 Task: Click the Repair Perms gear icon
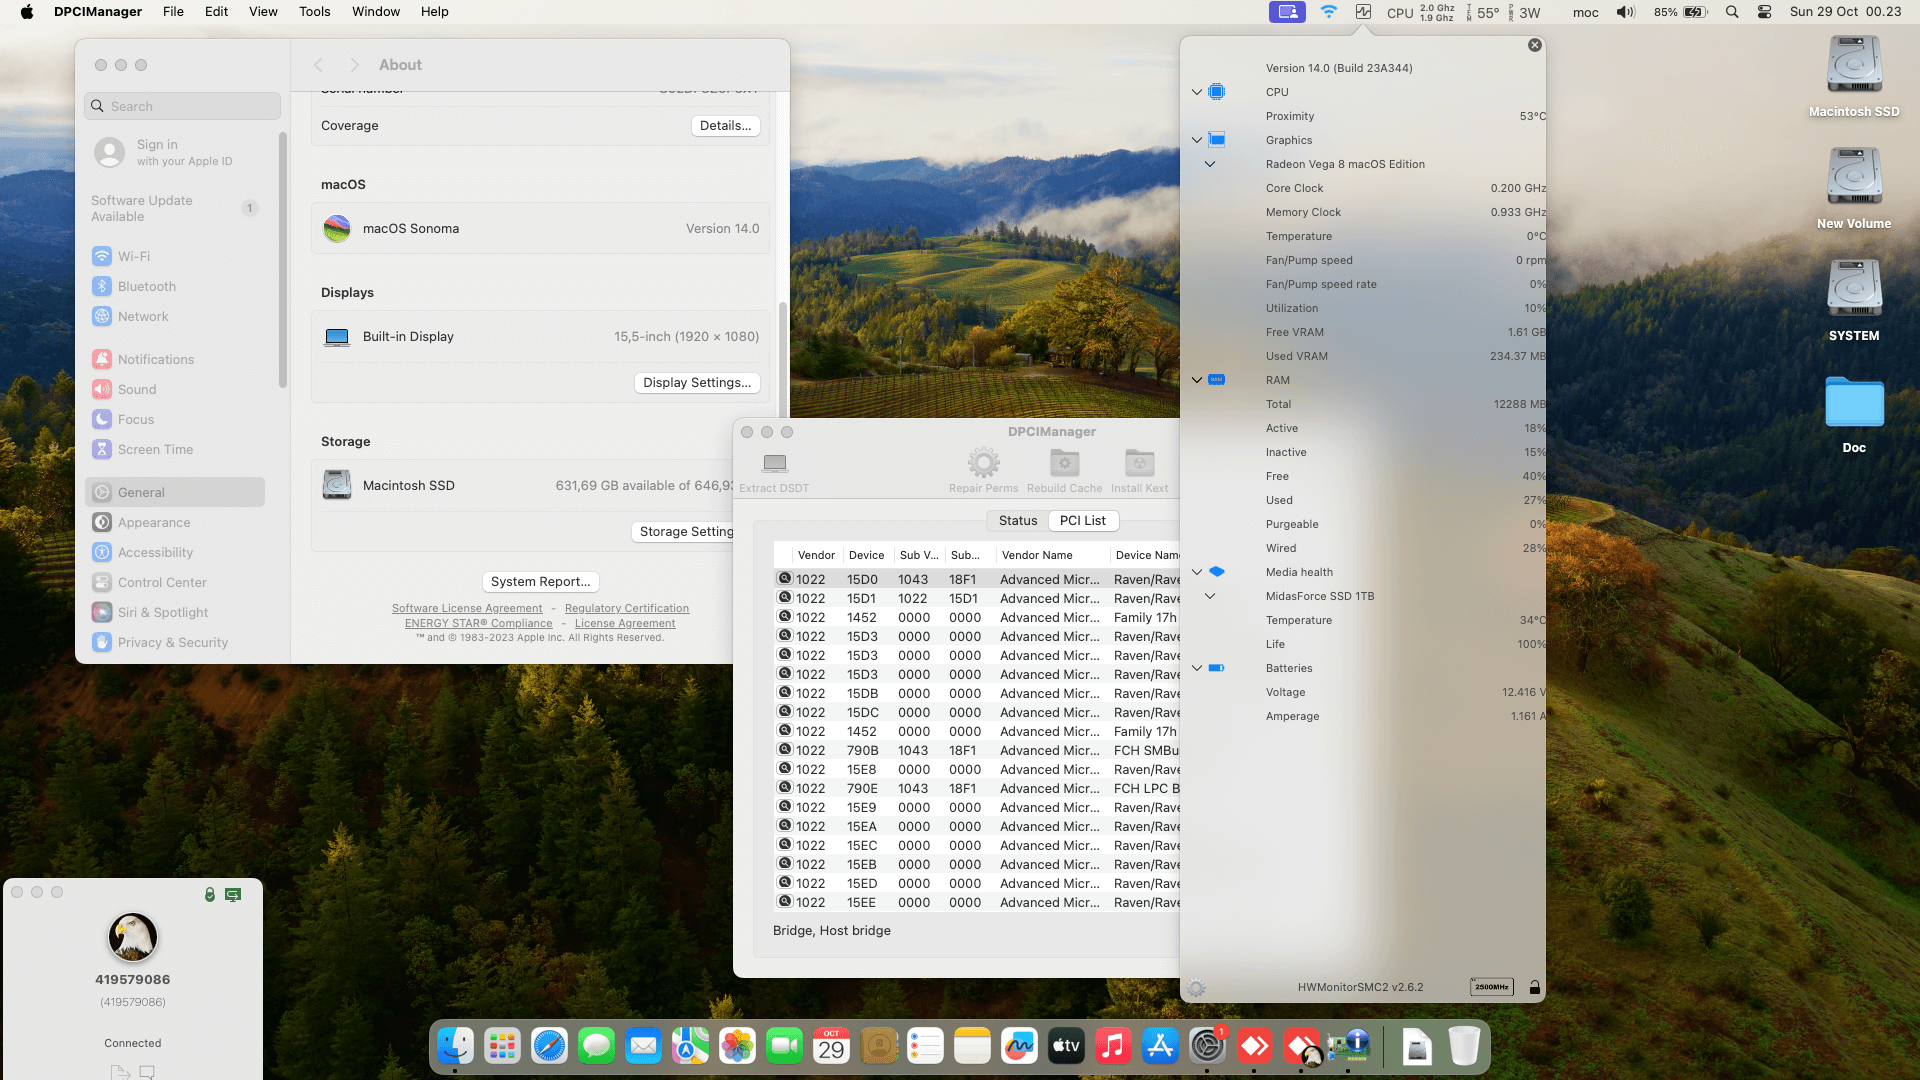[983, 463]
